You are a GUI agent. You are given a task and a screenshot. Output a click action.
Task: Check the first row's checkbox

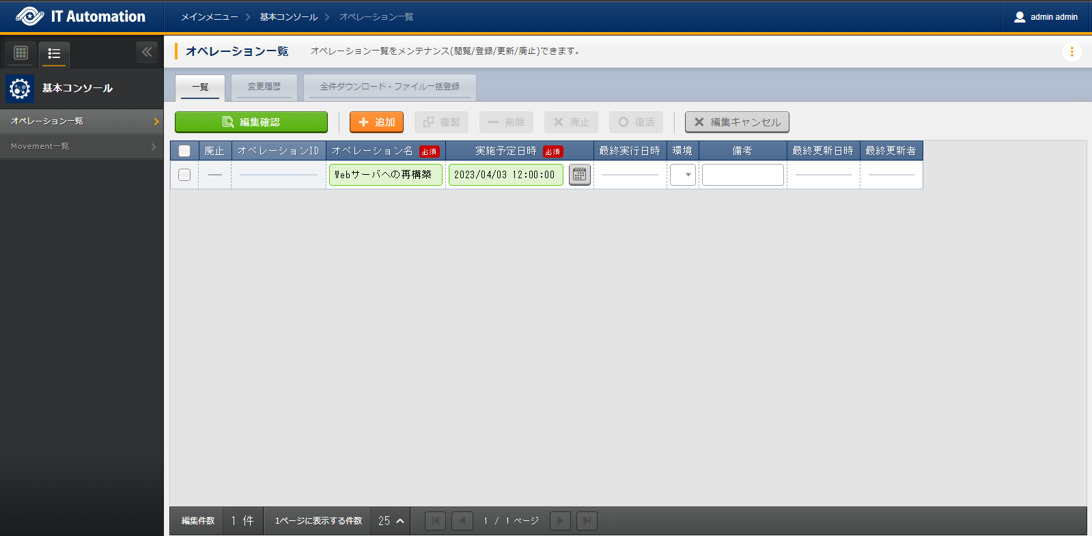[x=184, y=175]
